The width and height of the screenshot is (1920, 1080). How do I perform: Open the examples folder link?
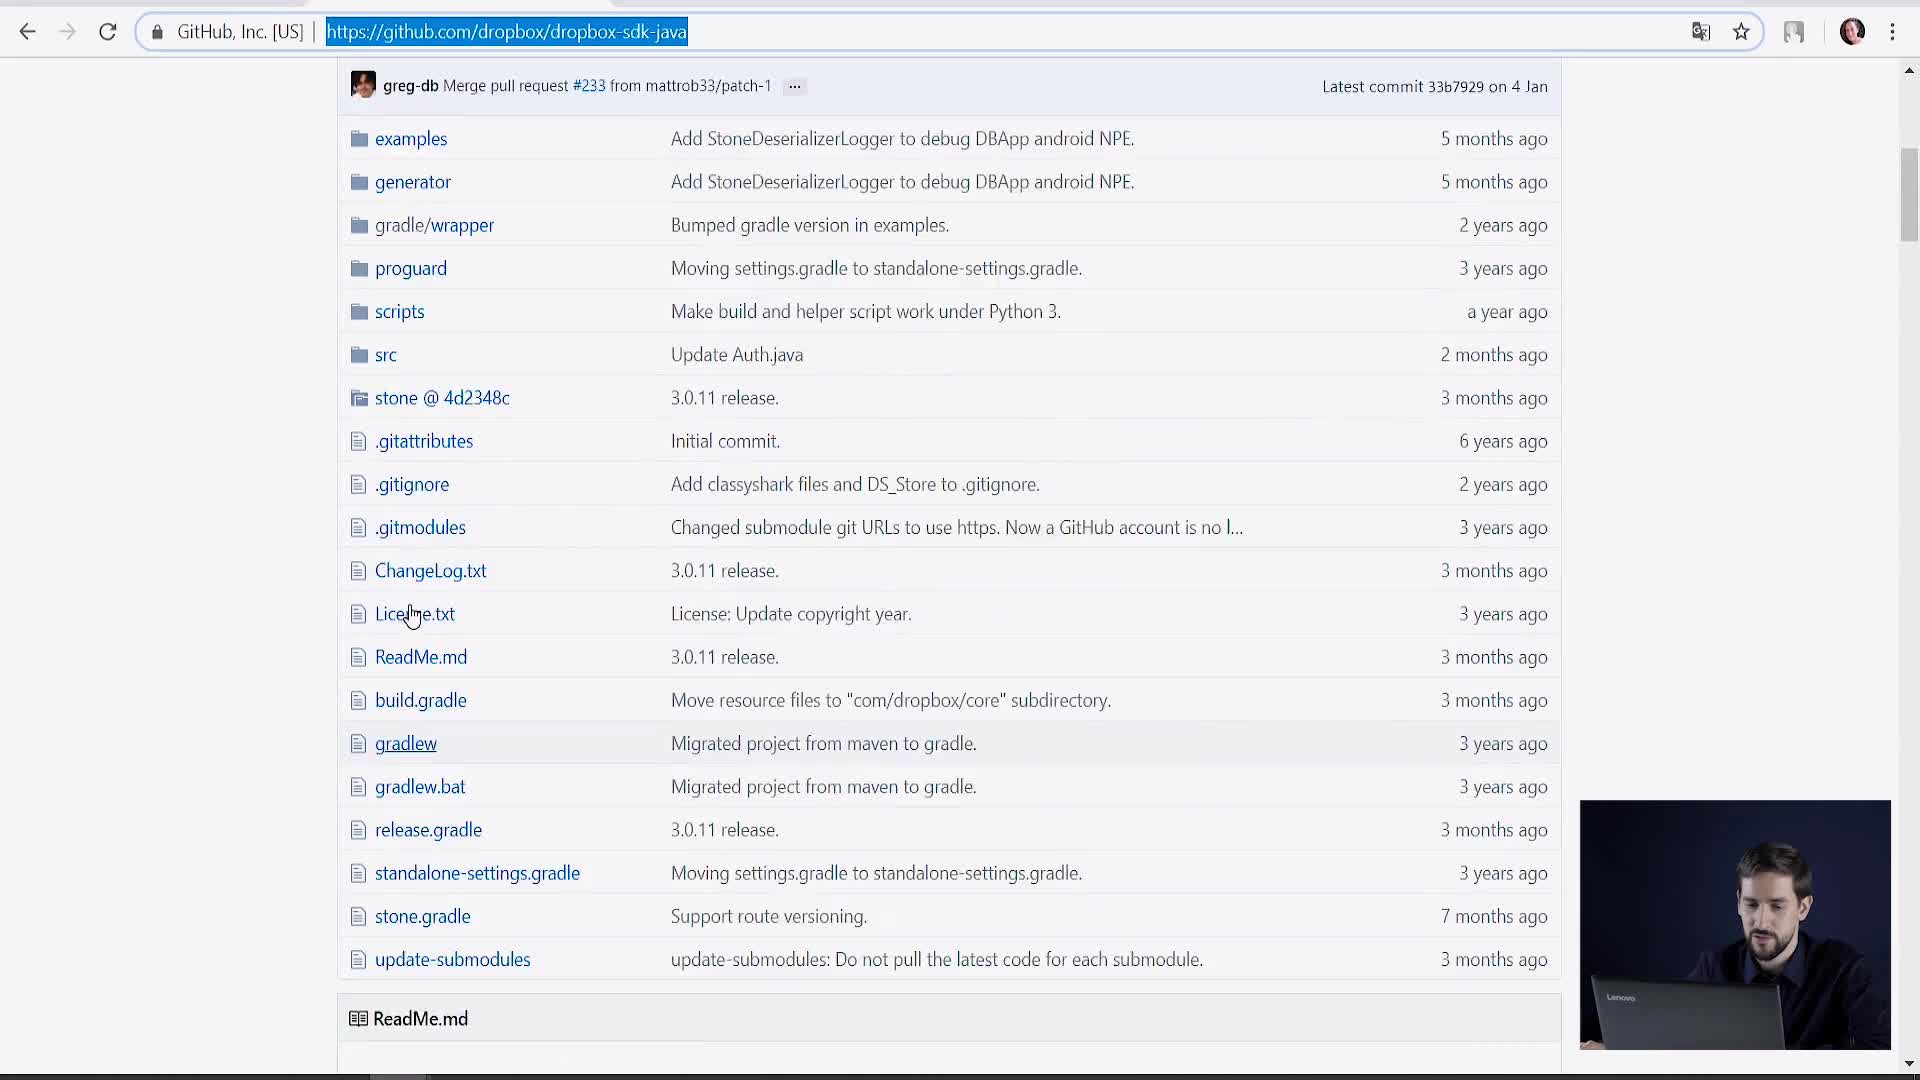click(411, 139)
